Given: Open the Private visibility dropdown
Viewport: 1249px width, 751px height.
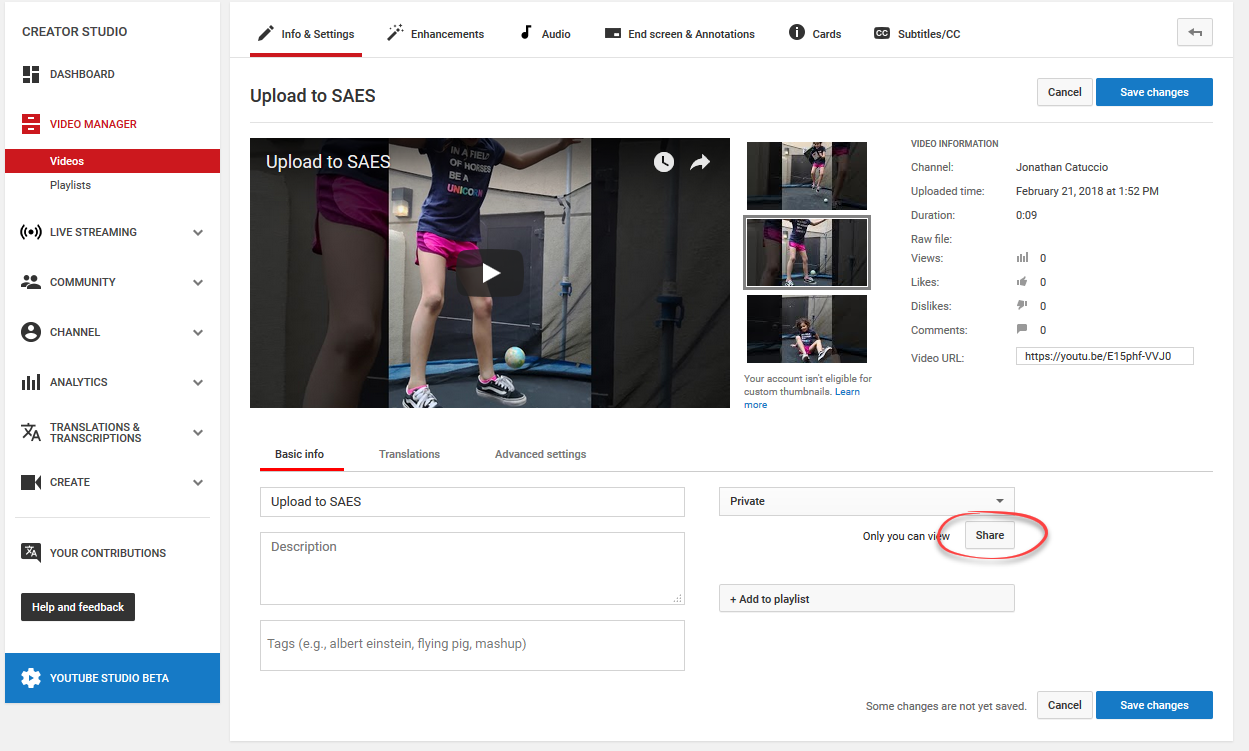Looking at the screenshot, I should coord(867,501).
